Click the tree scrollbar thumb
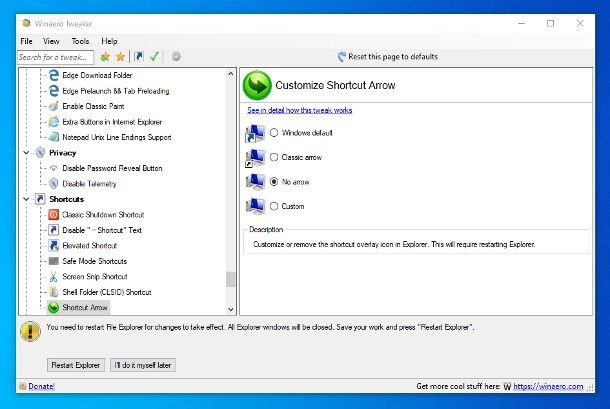This screenshot has width=610, height=409. click(x=231, y=279)
